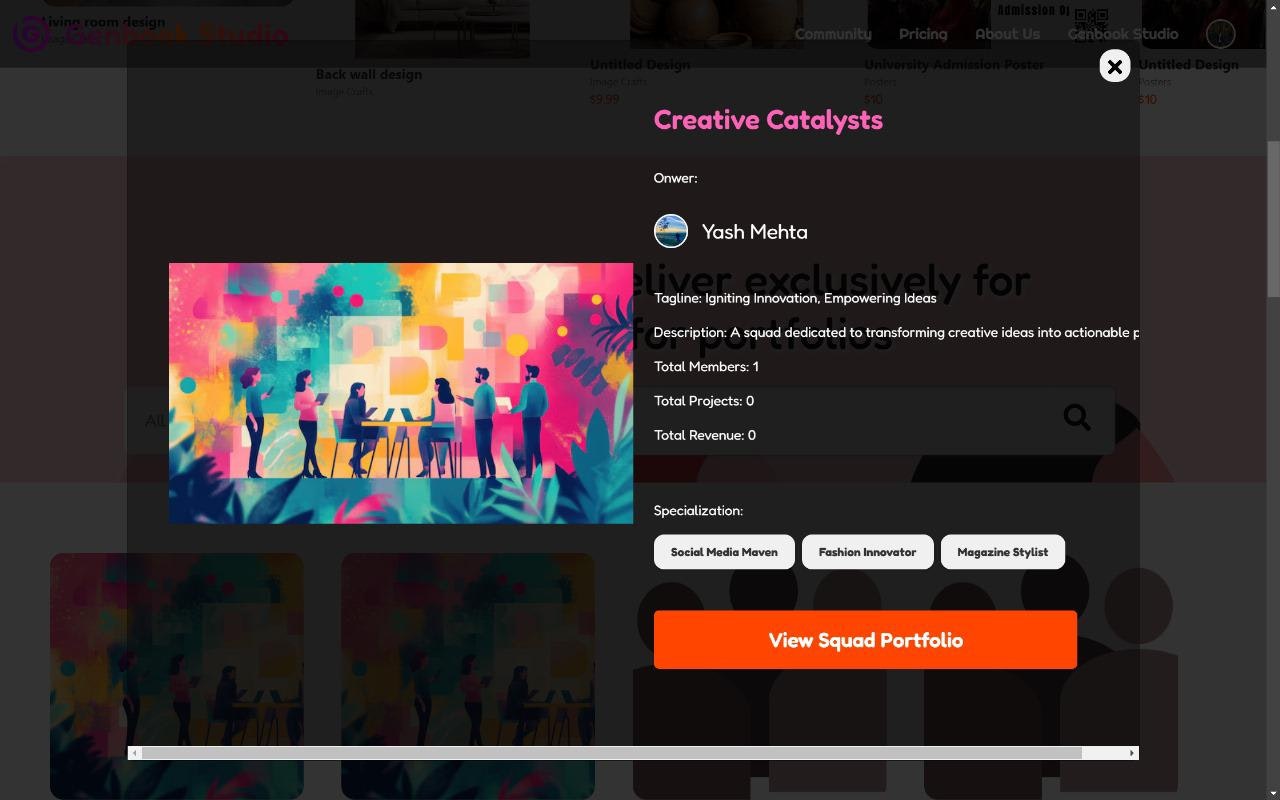The height and width of the screenshot is (800, 1280).
Task: Click the horizontal scrollbar right arrow
Action: tap(1132, 753)
